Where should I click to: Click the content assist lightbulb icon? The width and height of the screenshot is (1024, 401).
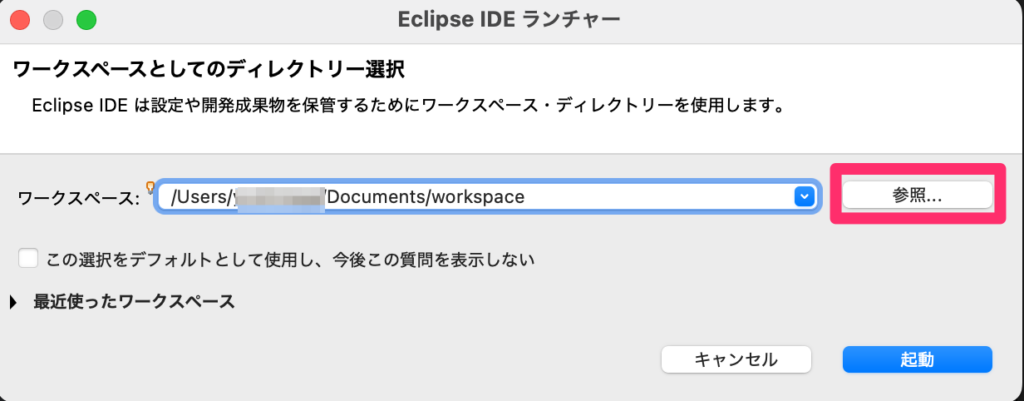pos(150,187)
